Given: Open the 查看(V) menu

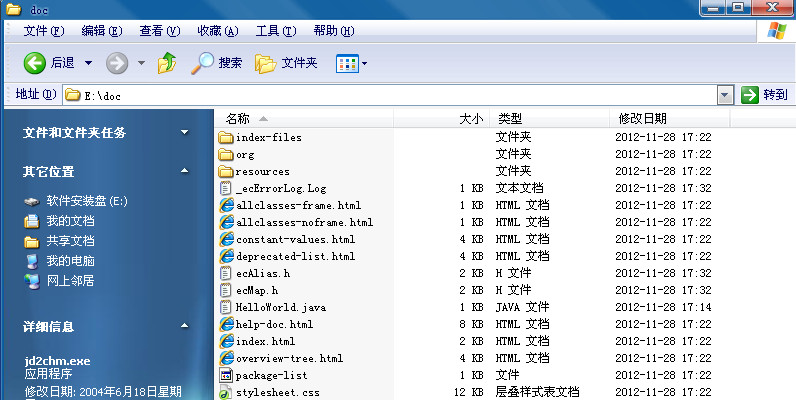Looking at the screenshot, I should click(160, 31).
